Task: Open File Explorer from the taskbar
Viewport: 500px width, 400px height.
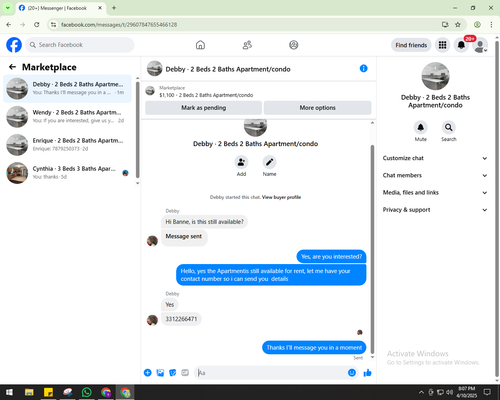Action: coord(29,392)
